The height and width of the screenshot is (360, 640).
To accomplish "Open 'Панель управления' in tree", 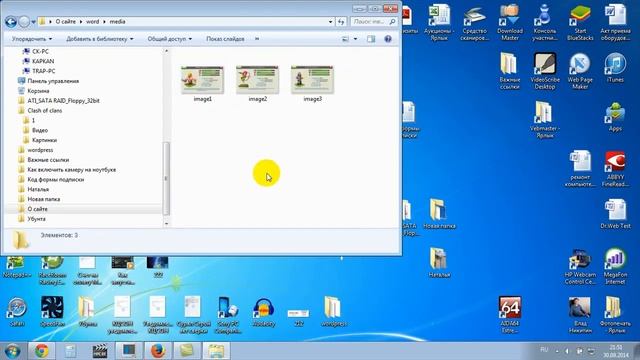I will coord(53,81).
